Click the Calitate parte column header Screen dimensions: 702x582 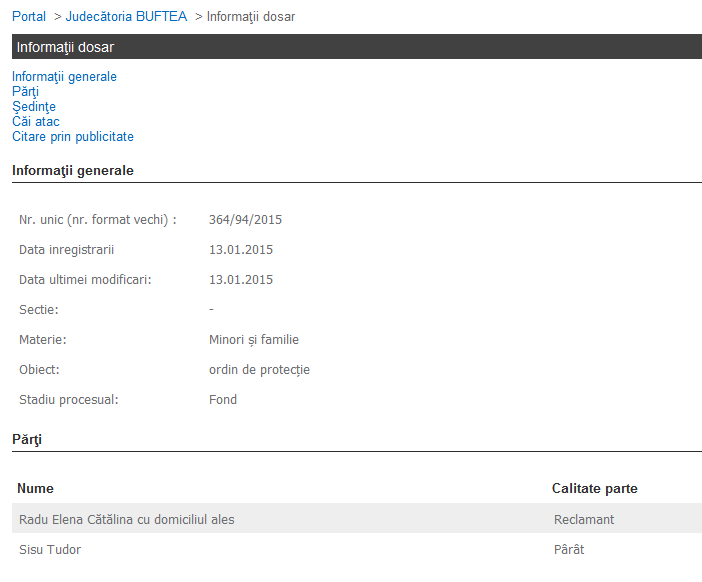coord(594,489)
